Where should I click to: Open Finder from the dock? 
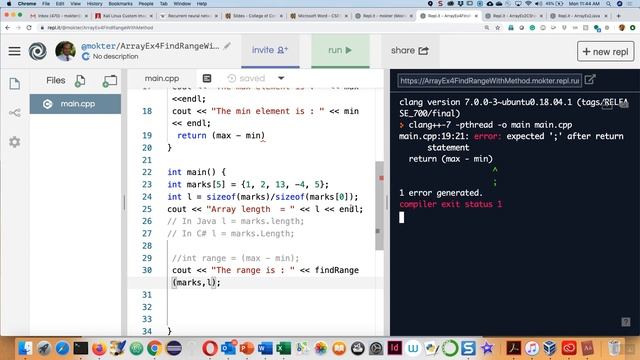coord(25,348)
